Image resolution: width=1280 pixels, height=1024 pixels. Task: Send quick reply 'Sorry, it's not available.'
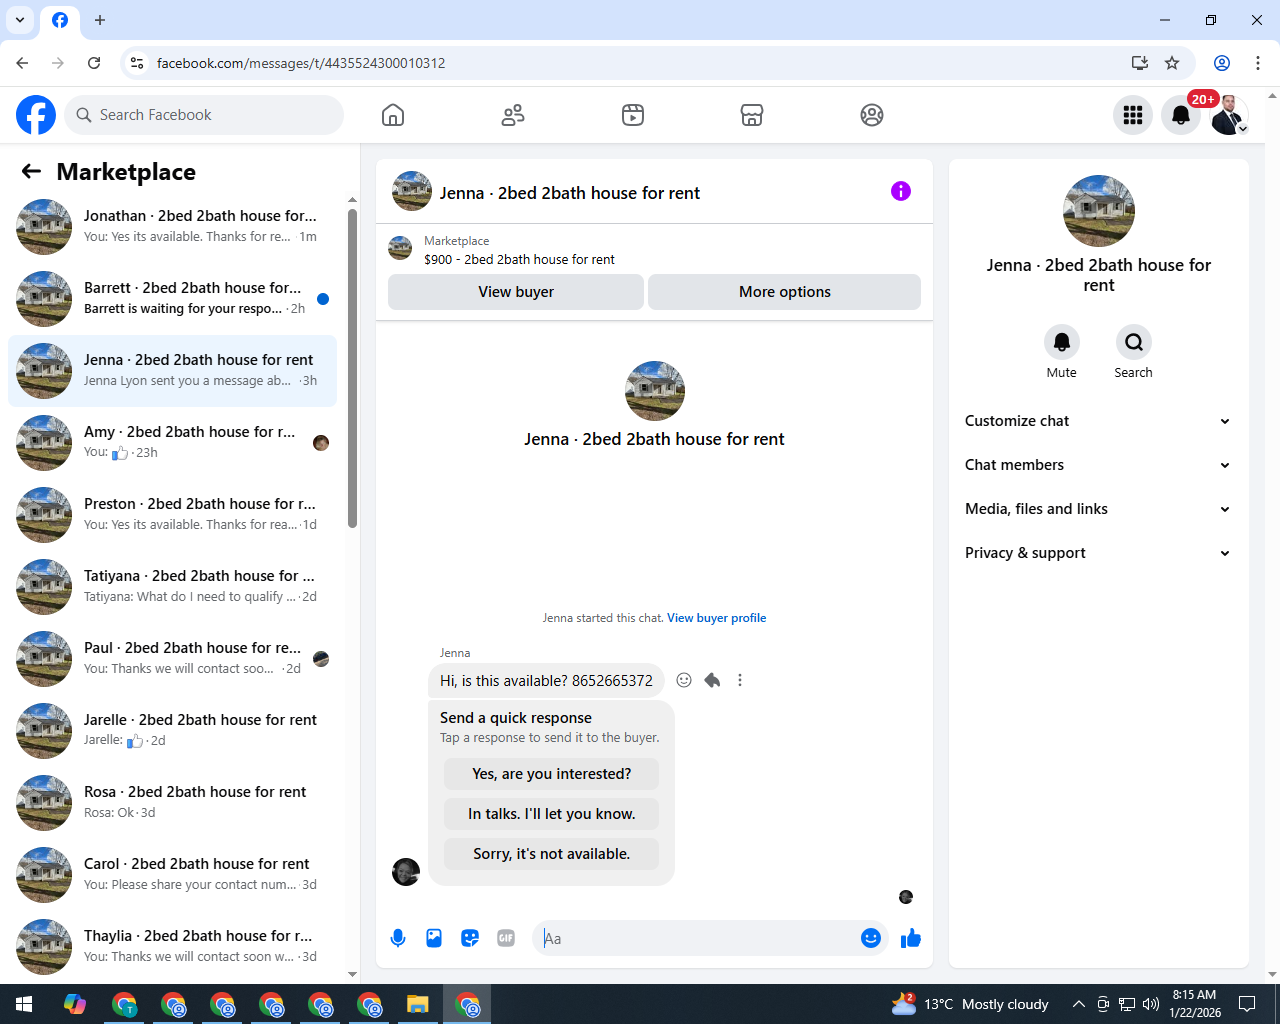coord(552,854)
